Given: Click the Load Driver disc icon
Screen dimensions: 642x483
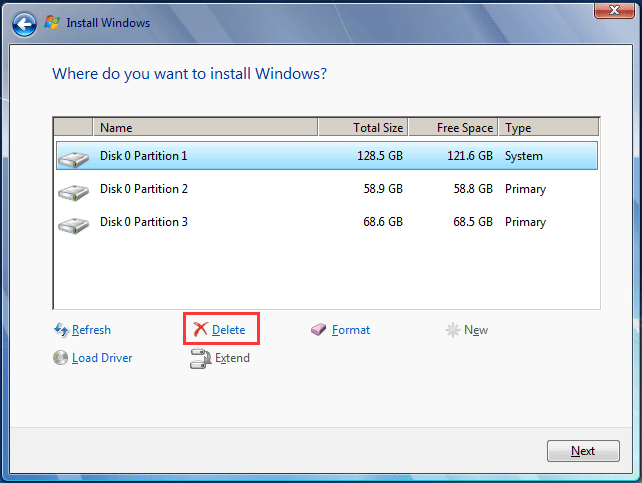Looking at the screenshot, I should (x=60, y=358).
